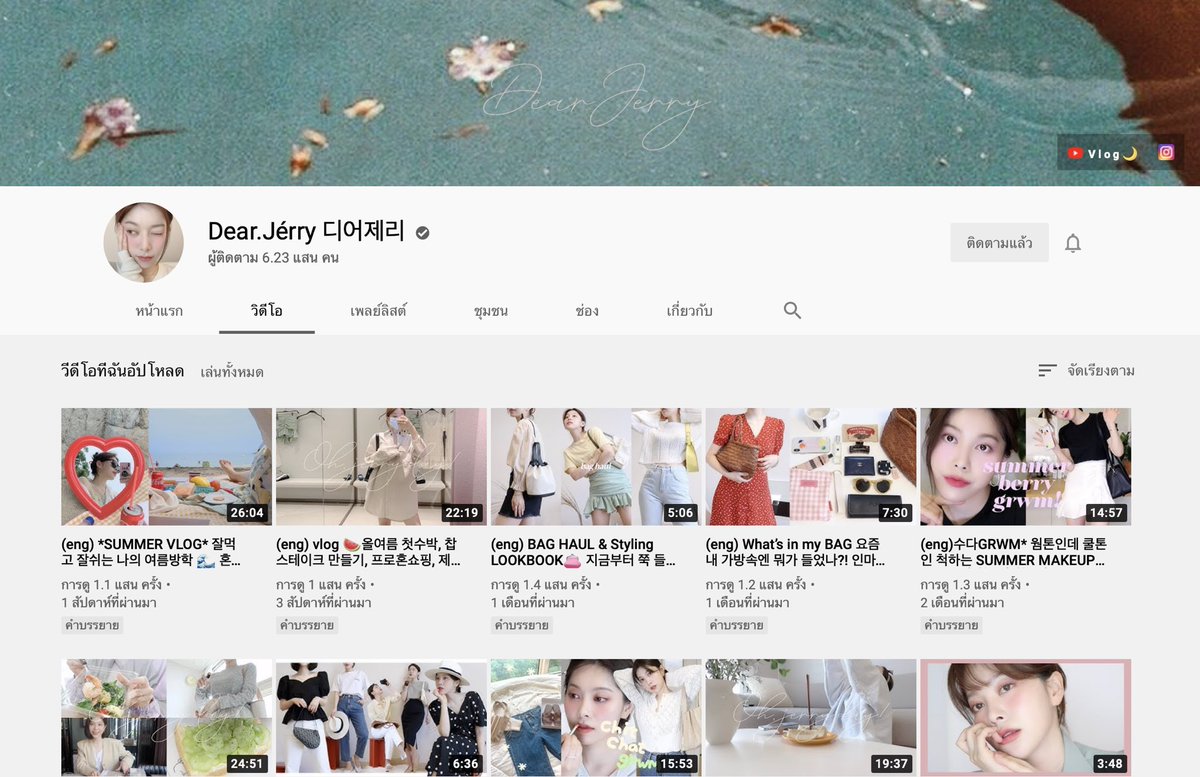Image resolution: width=1200 pixels, height=777 pixels.
Task: Click the notification bell icon
Action: click(x=1073, y=243)
